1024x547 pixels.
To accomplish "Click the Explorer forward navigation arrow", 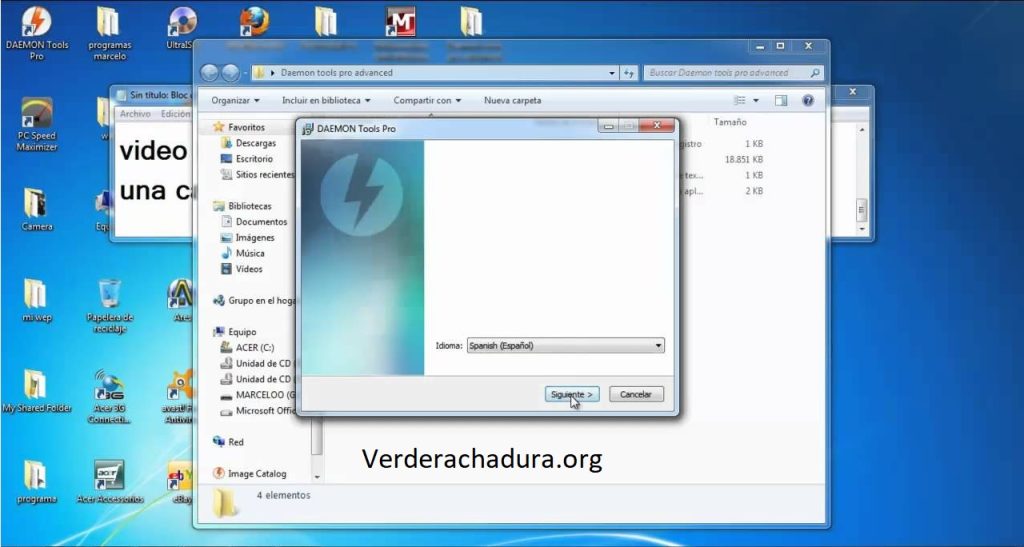I will (x=230, y=72).
